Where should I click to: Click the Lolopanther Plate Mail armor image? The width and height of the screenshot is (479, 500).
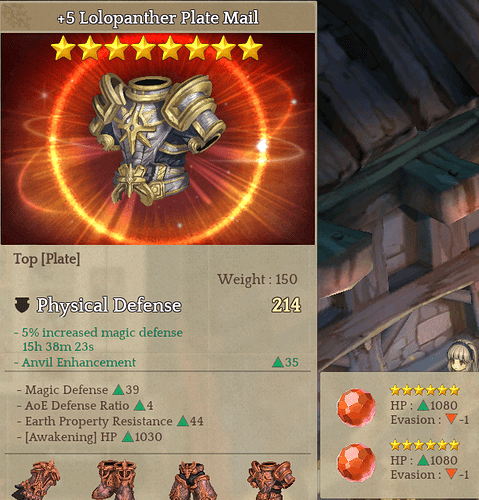[x=157, y=140]
